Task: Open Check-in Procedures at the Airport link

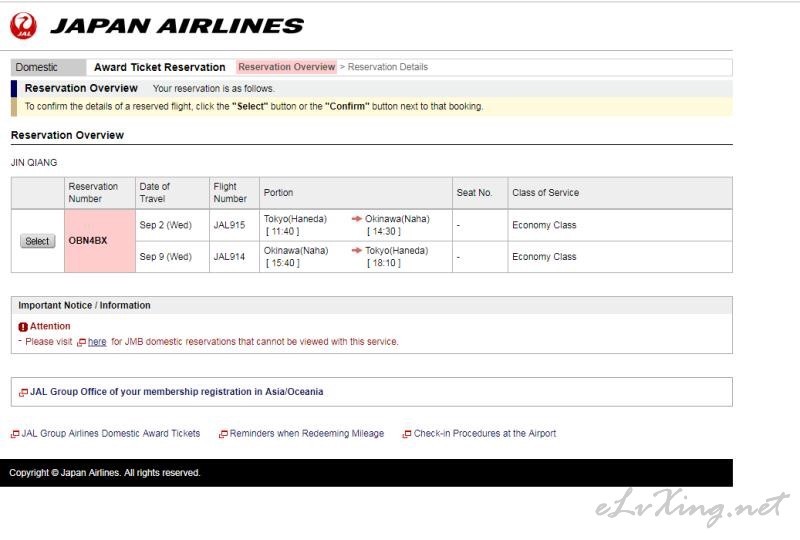Action: 485,433
